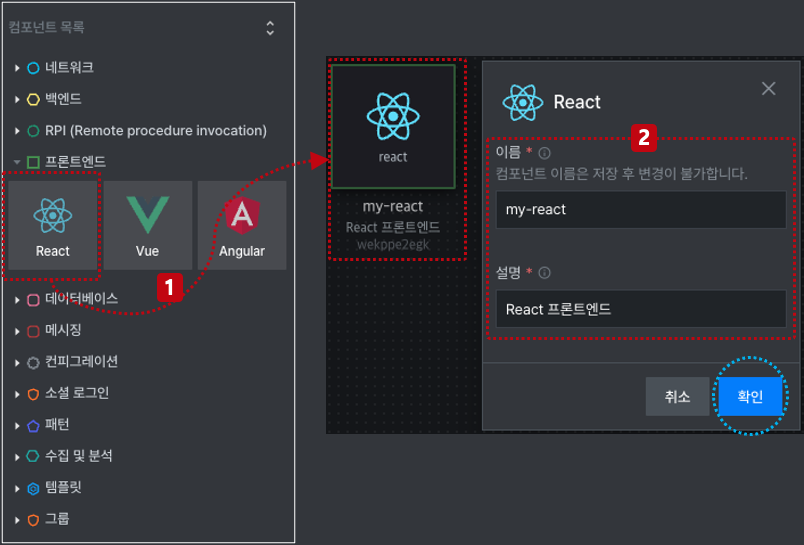804x545 pixels.
Task: Click the 프론트엔드 label
Action: tap(75, 162)
